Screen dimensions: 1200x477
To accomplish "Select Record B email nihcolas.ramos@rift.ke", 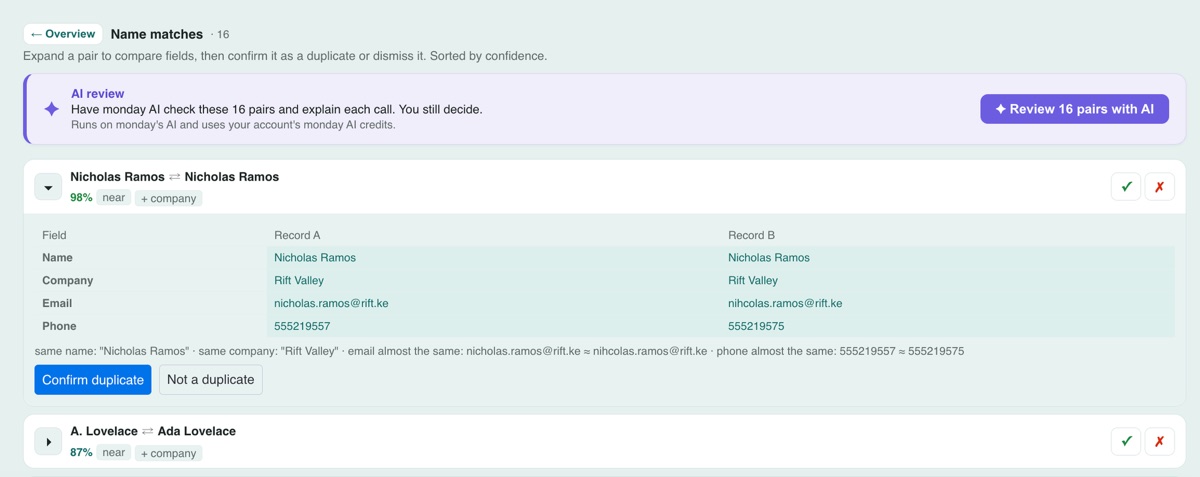I will pyautogui.click(x=785, y=303).
